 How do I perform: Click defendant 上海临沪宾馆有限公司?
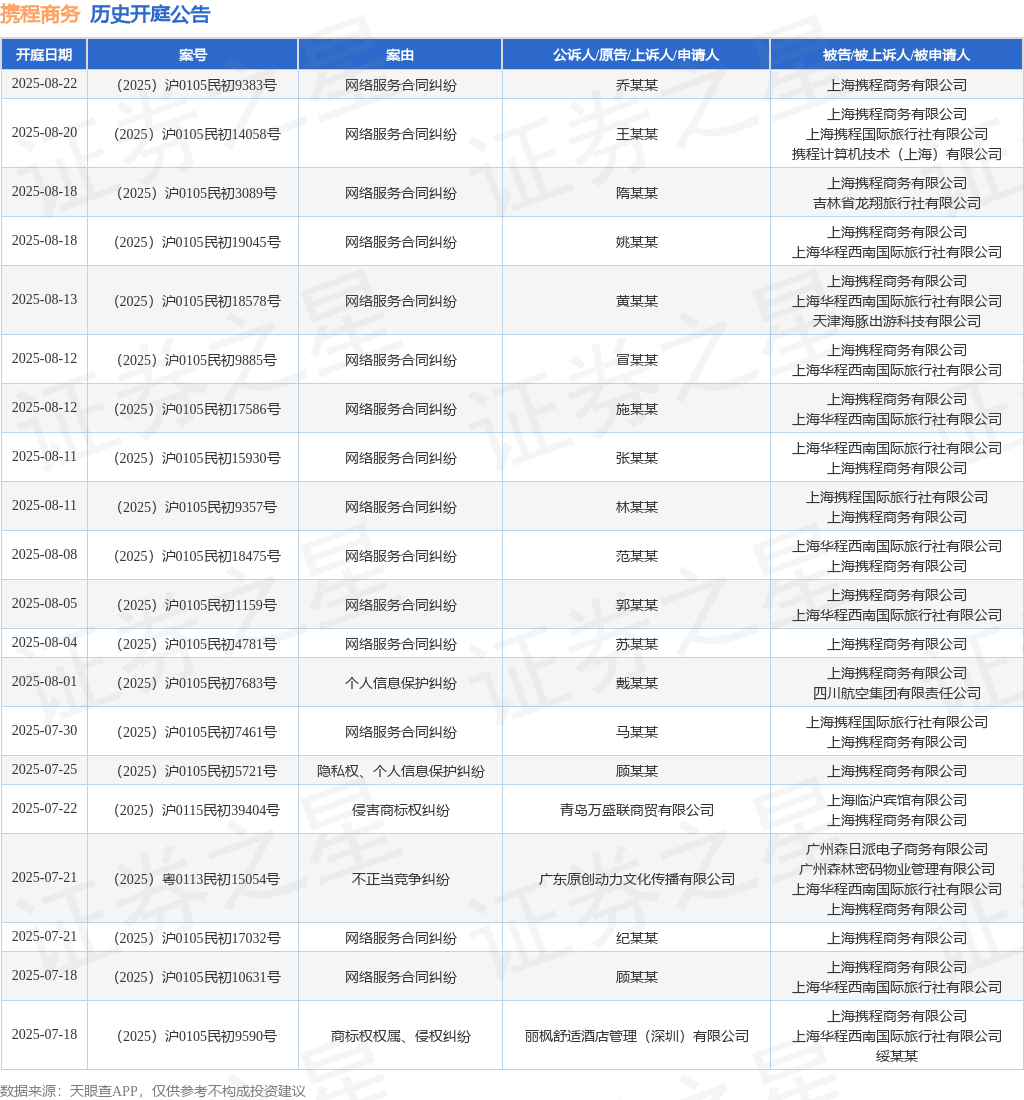click(x=896, y=801)
